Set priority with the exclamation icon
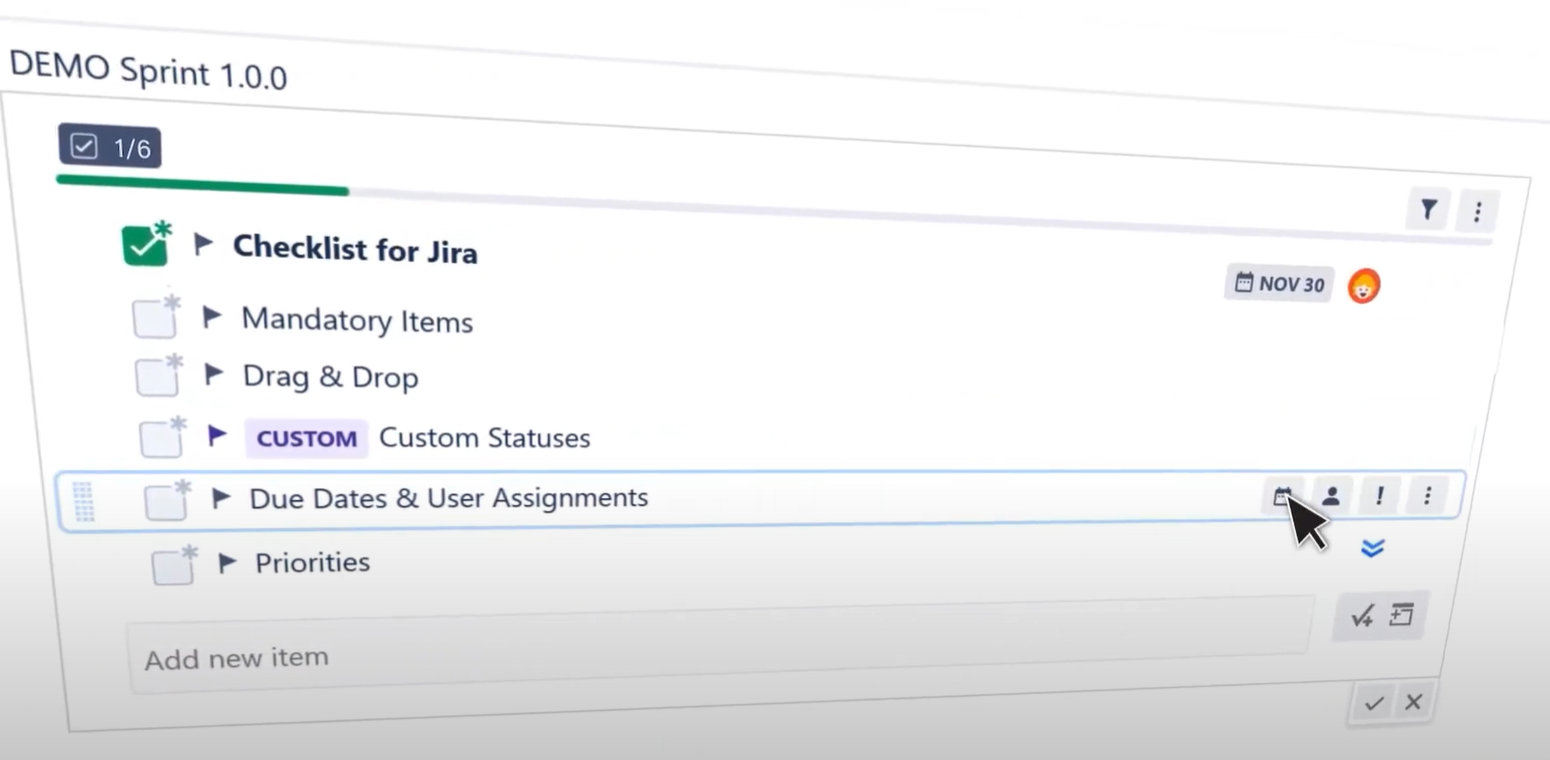The image size is (1550, 760). pyautogui.click(x=1379, y=494)
